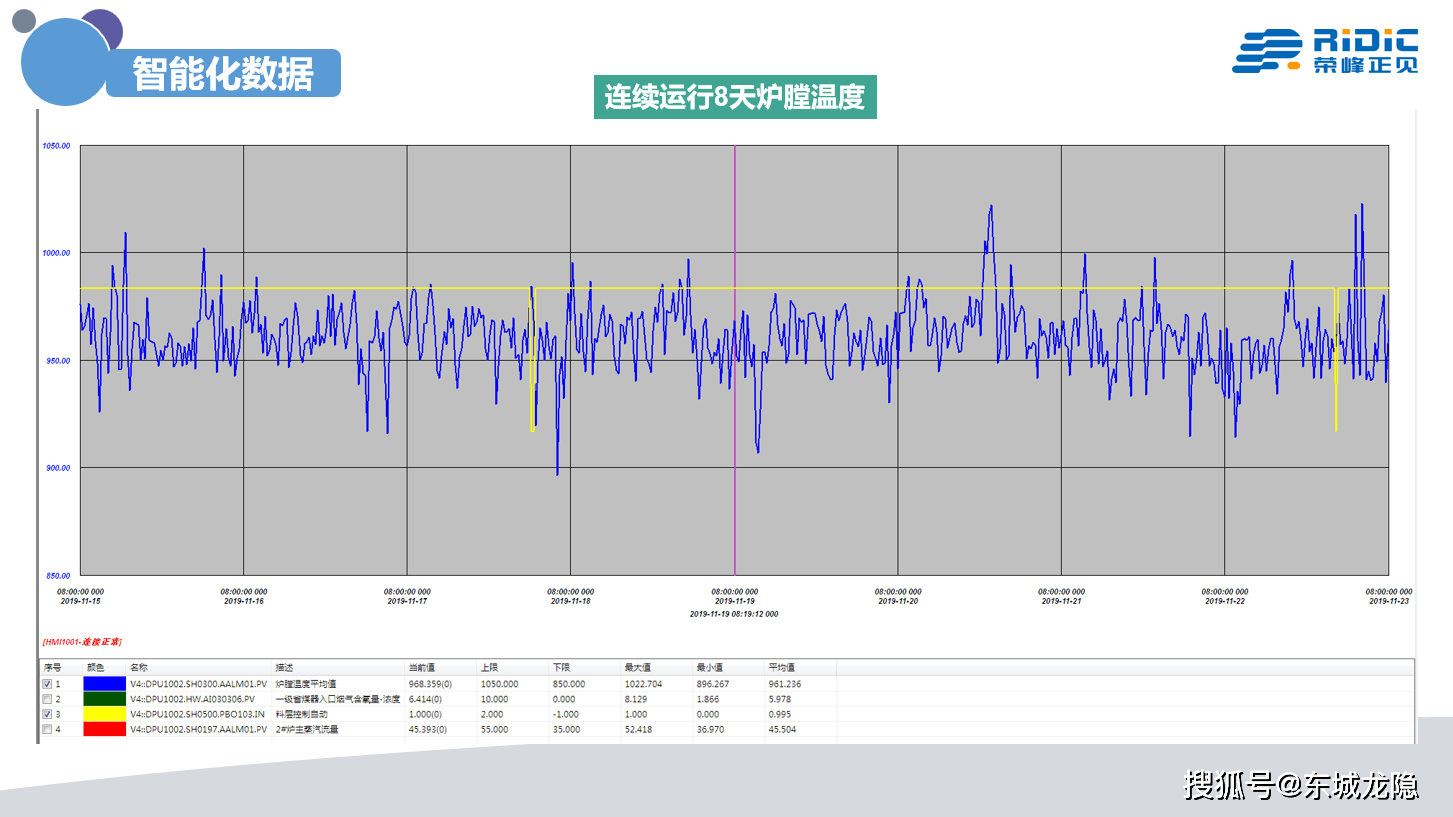Click the RiDiC 荣峰正见 logo

pos(1325,50)
